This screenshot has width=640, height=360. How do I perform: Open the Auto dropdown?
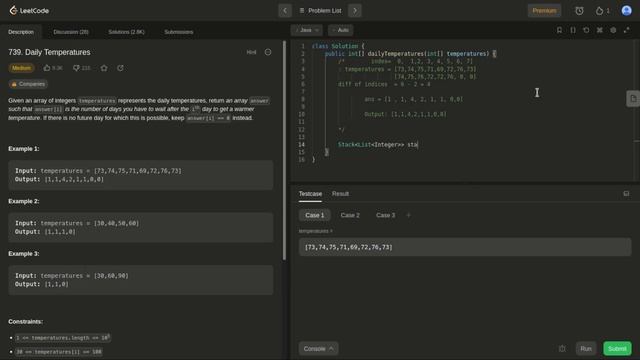tap(341, 30)
